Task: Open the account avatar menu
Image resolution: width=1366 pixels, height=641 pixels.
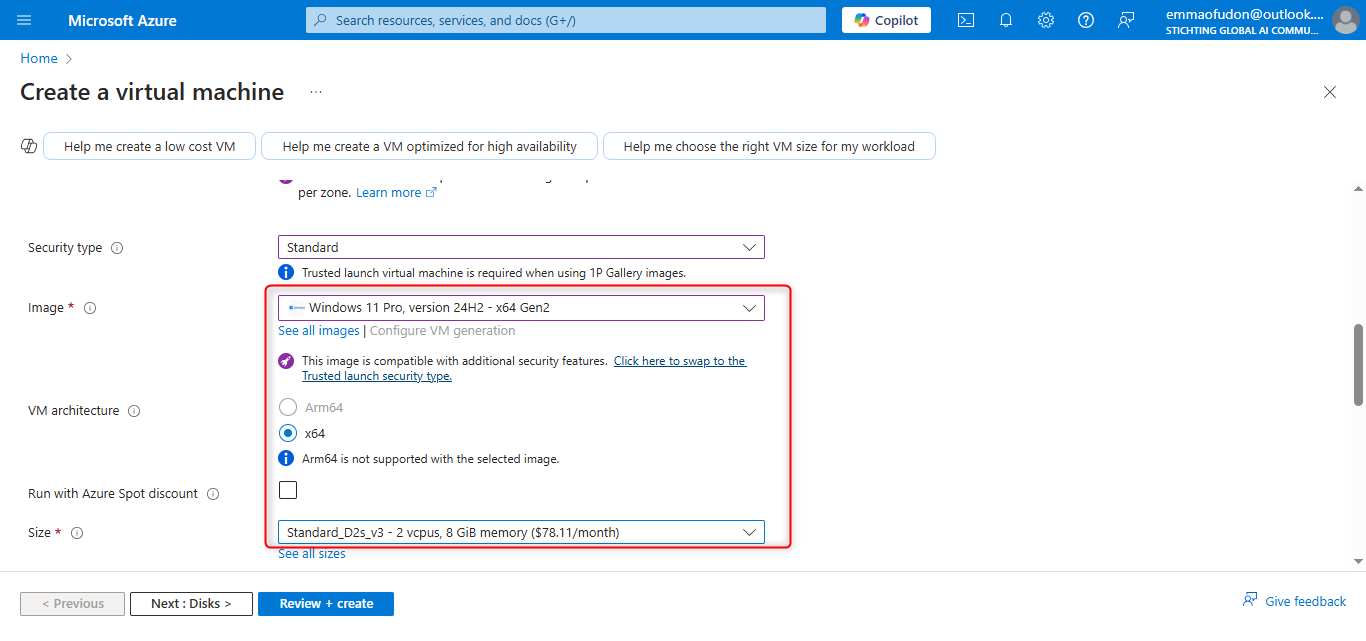Action: tap(1345, 20)
